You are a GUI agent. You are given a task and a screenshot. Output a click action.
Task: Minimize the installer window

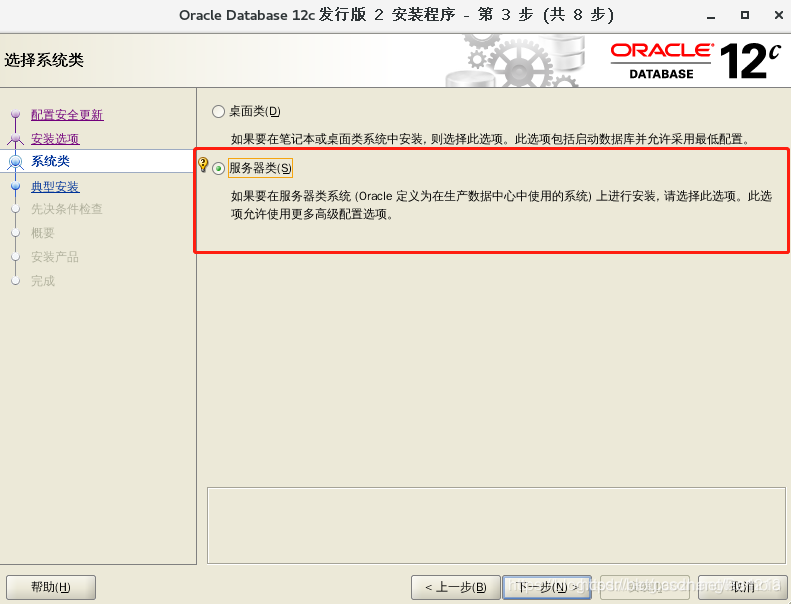[711, 16]
